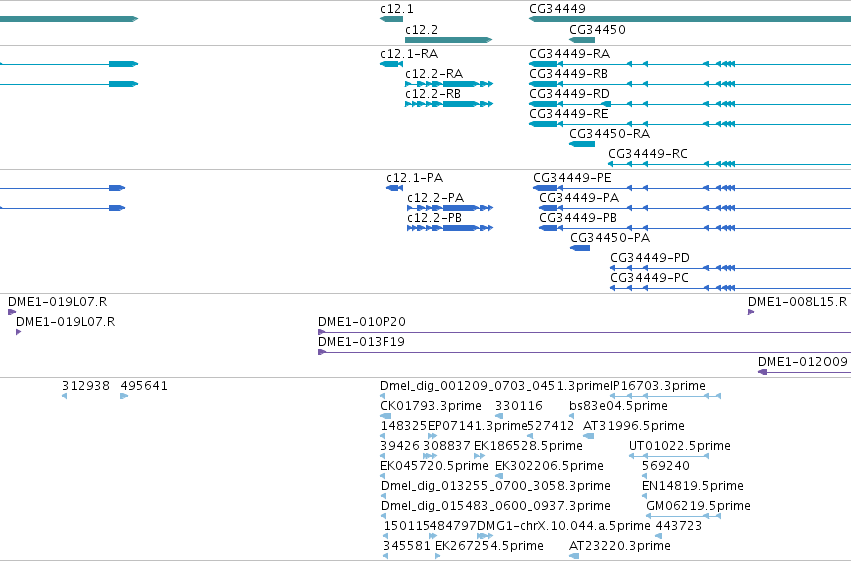Open the AT31996.5prime label
The height and width of the screenshot is (561, 851).
click(633, 426)
